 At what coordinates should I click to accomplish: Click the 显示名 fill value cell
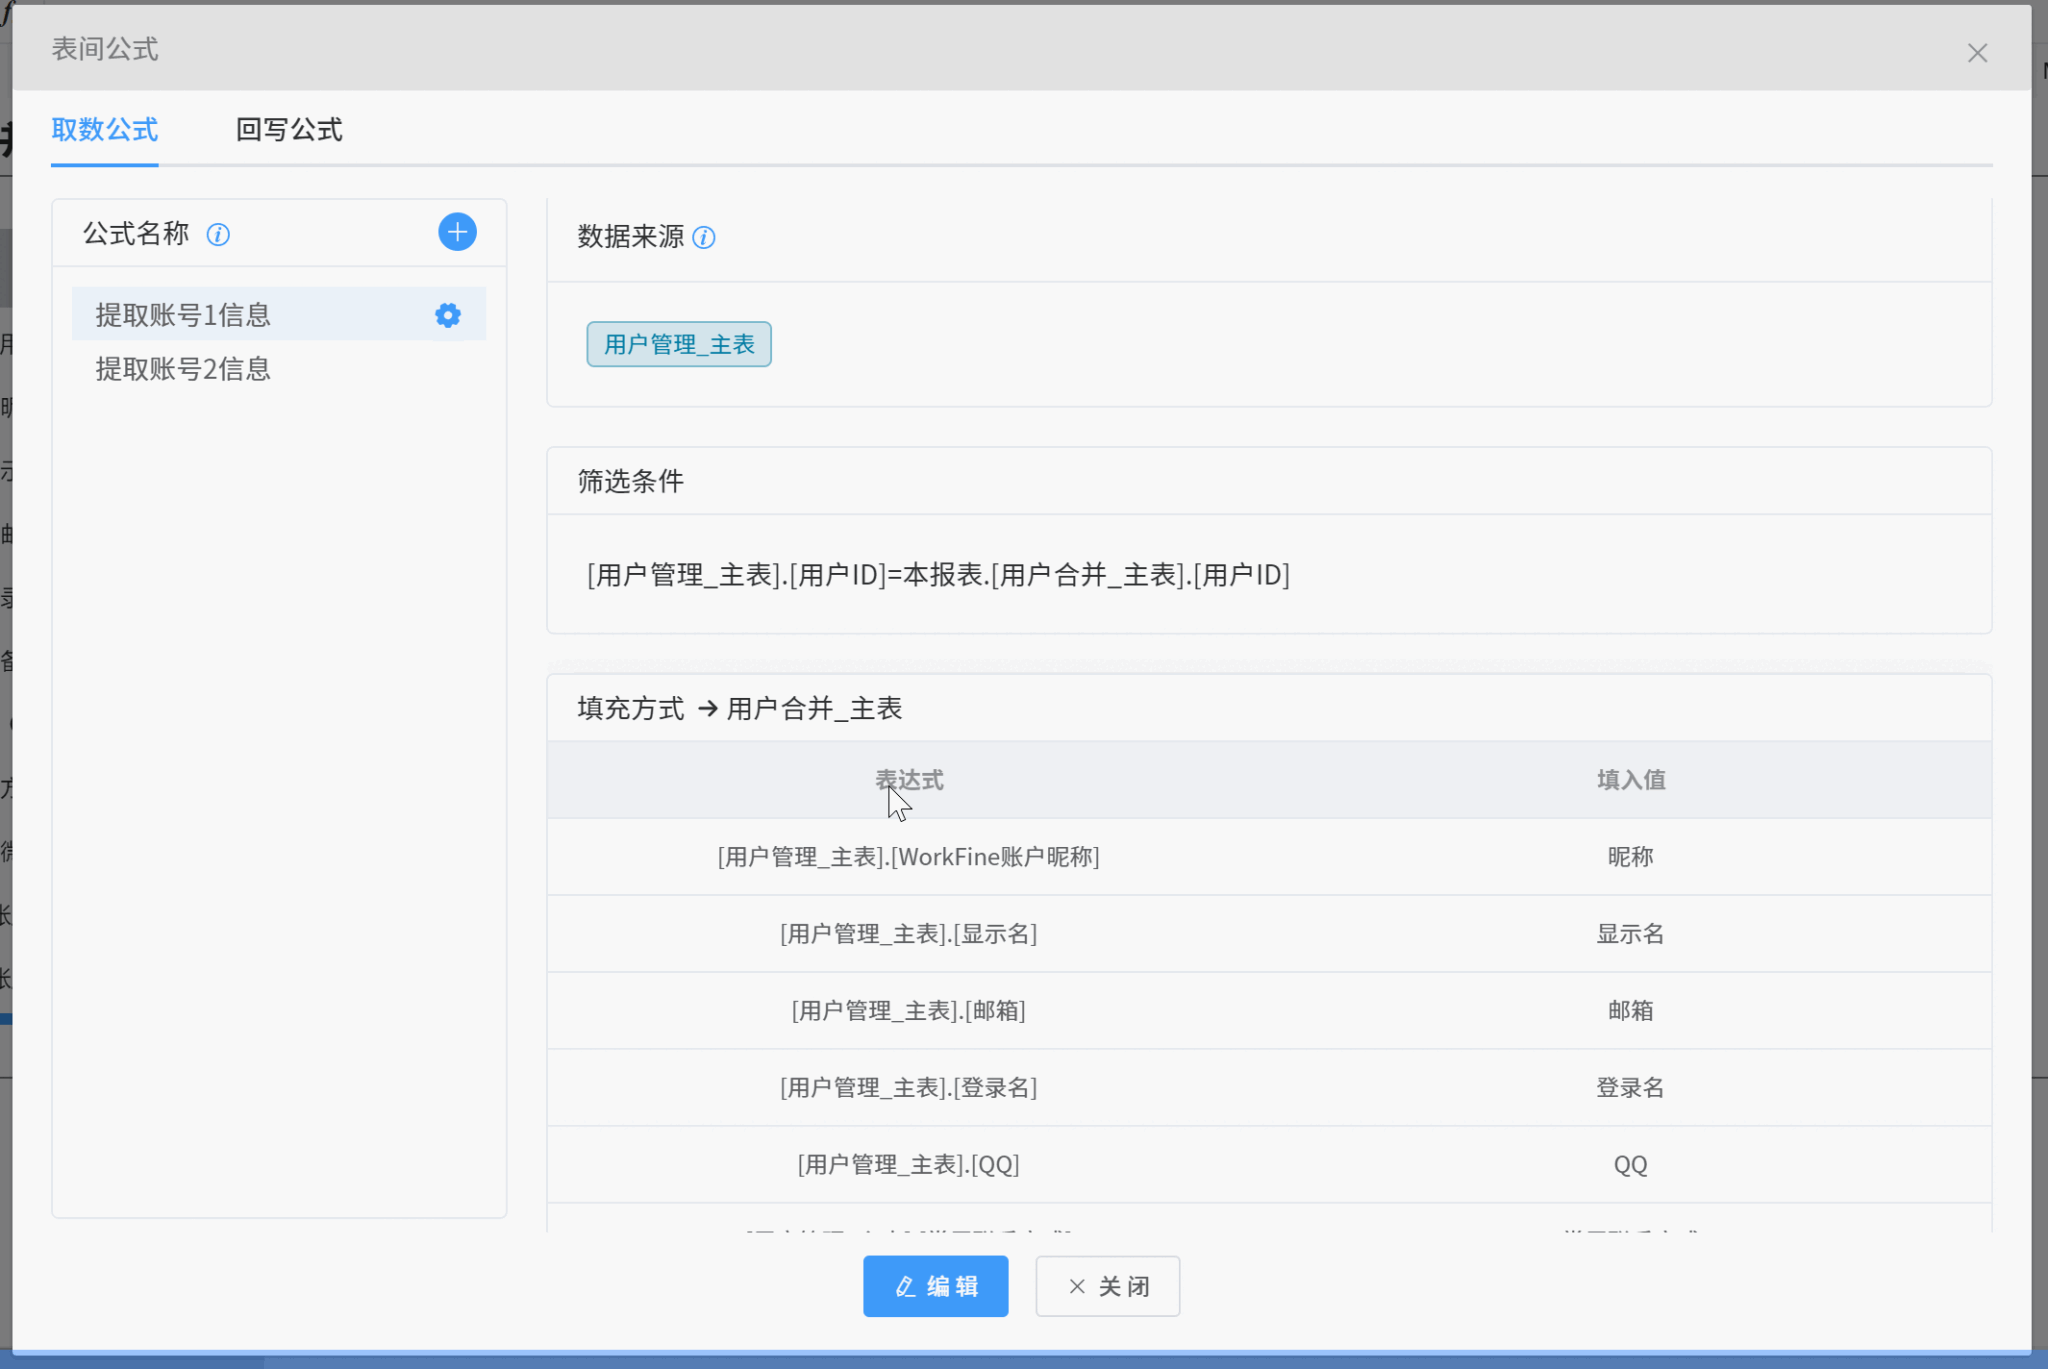pyautogui.click(x=1631, y=934)
